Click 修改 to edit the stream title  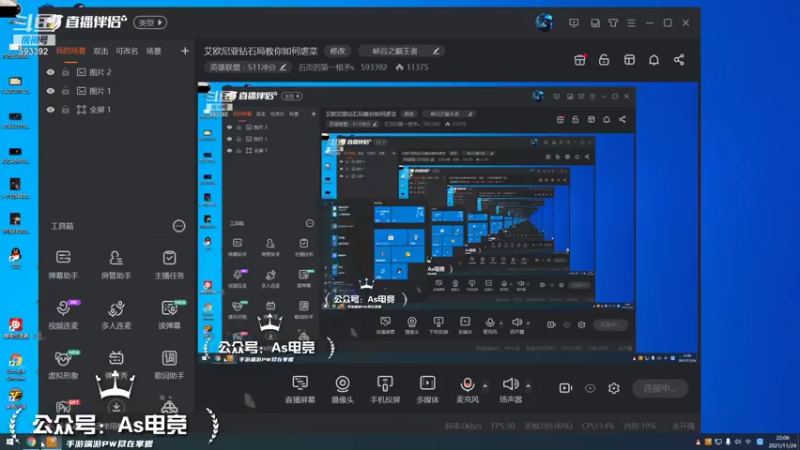pyautogui.click(x=337, y=51)
